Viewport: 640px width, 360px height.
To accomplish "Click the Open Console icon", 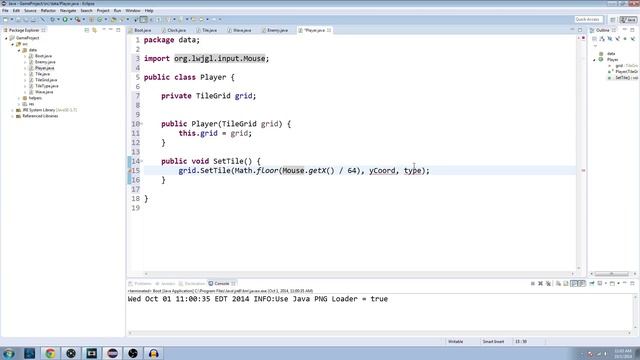I will [x=612, y=283].
